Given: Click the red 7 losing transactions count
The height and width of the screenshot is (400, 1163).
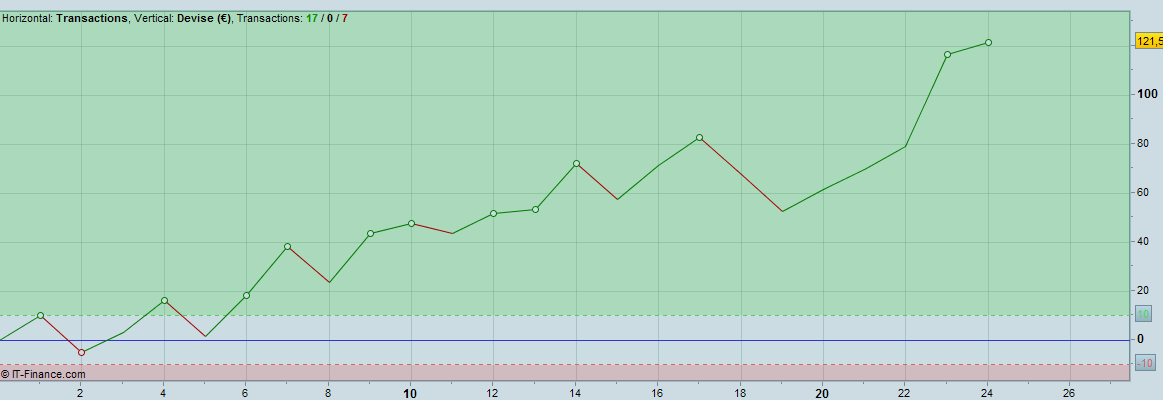Looking at the screenshot, I should click(x=344, y=18).
